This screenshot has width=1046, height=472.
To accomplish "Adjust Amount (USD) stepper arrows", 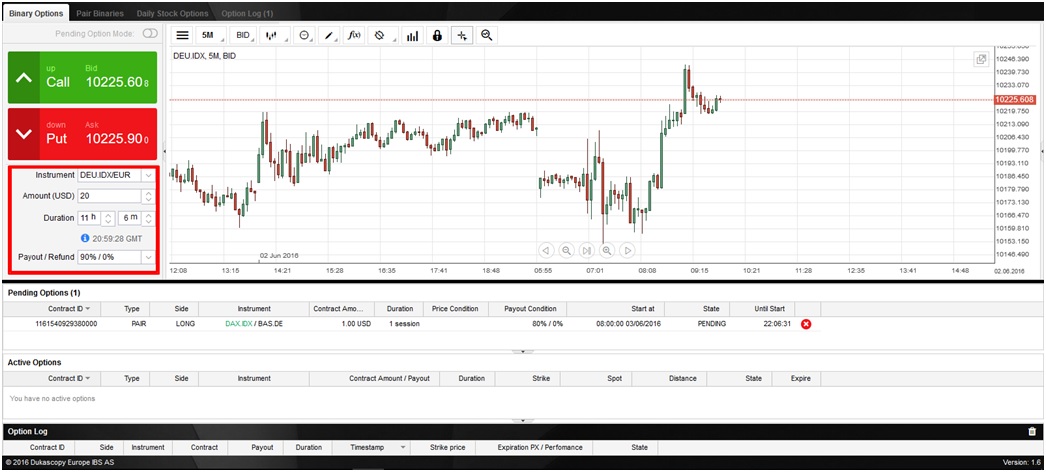I will point(148,197).
